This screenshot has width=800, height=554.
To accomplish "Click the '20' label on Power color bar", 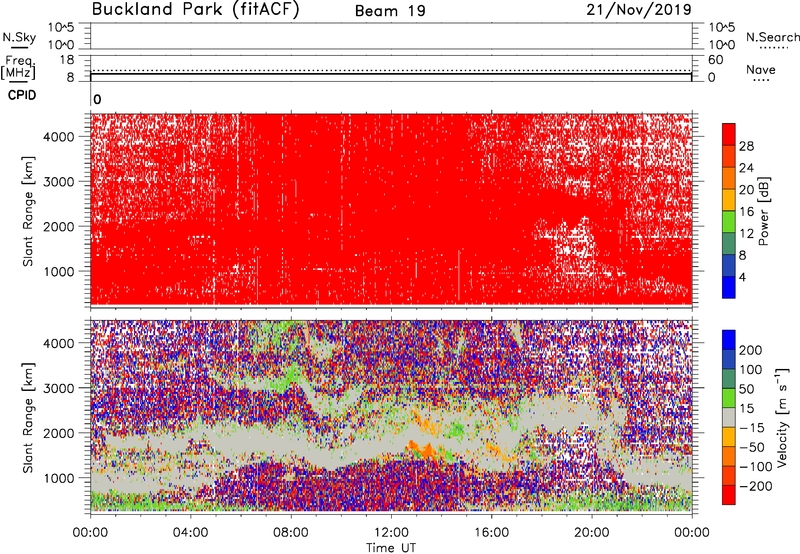I will pos(746,190).
